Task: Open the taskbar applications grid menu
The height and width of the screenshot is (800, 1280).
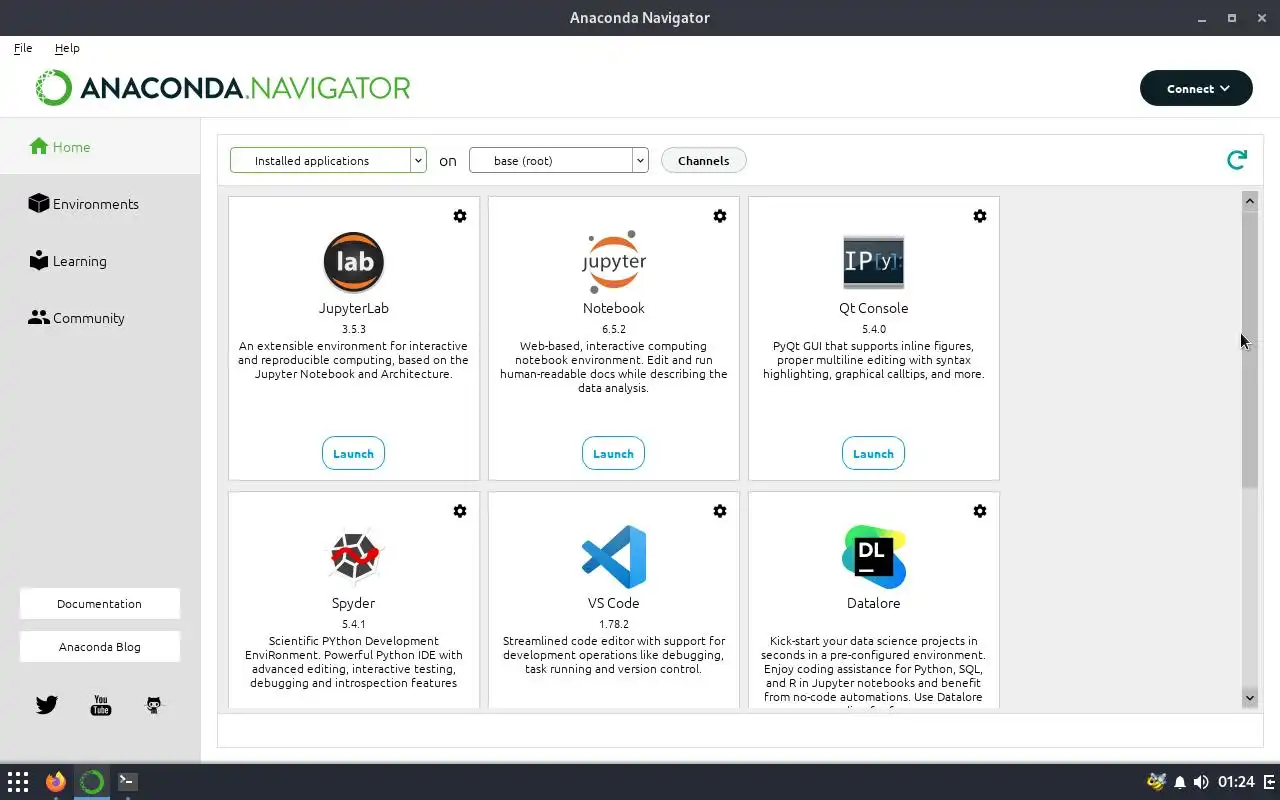Action: (18, 782)
